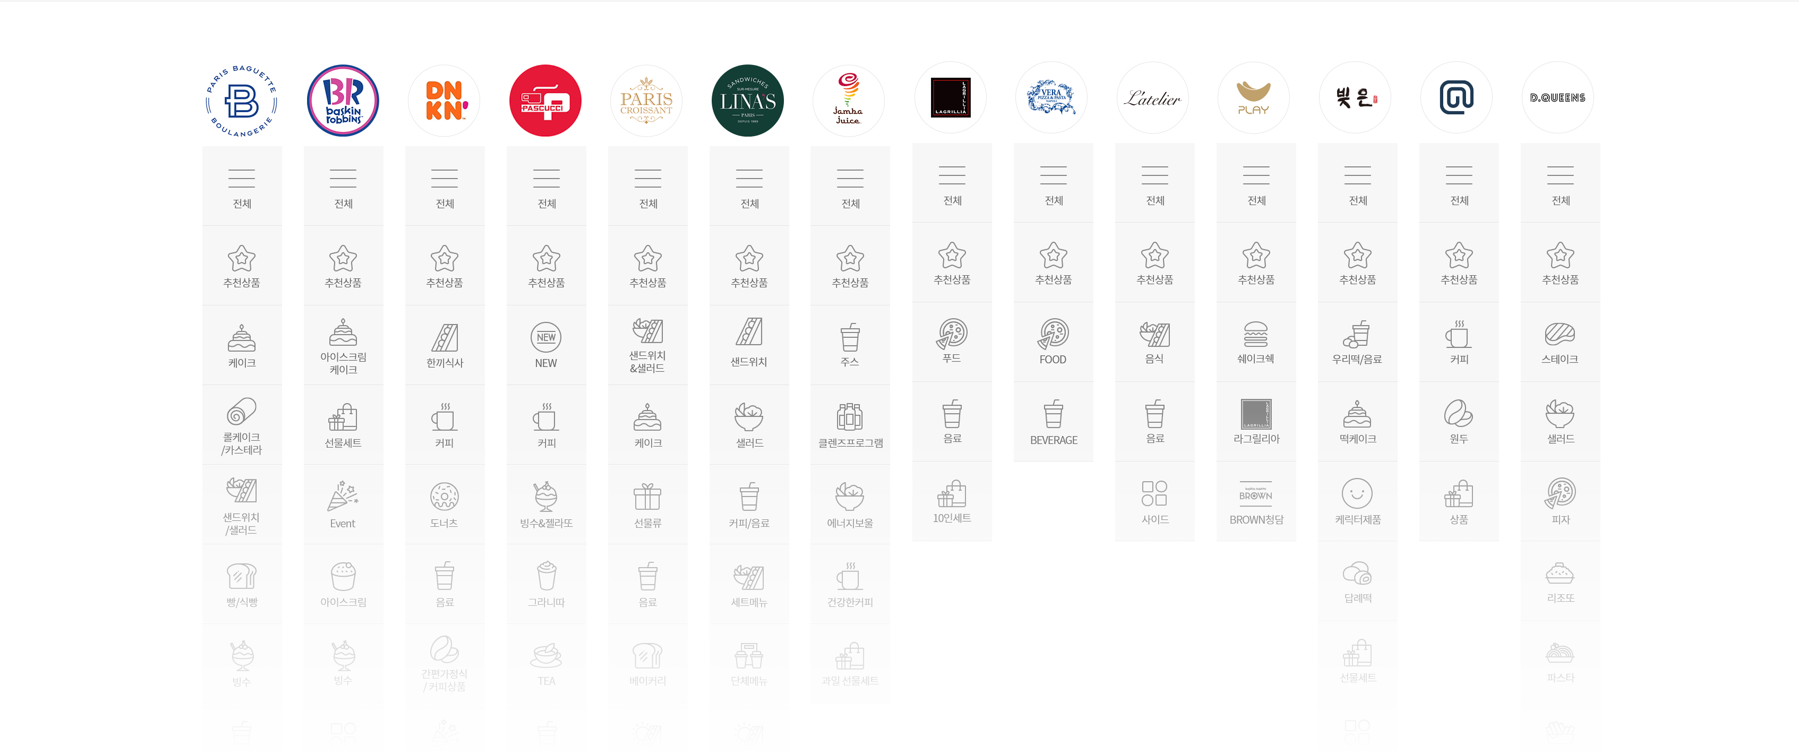The image size is (1800, 752).
Task: Open the D.QUEENS logo
Action: point(1558,98)
